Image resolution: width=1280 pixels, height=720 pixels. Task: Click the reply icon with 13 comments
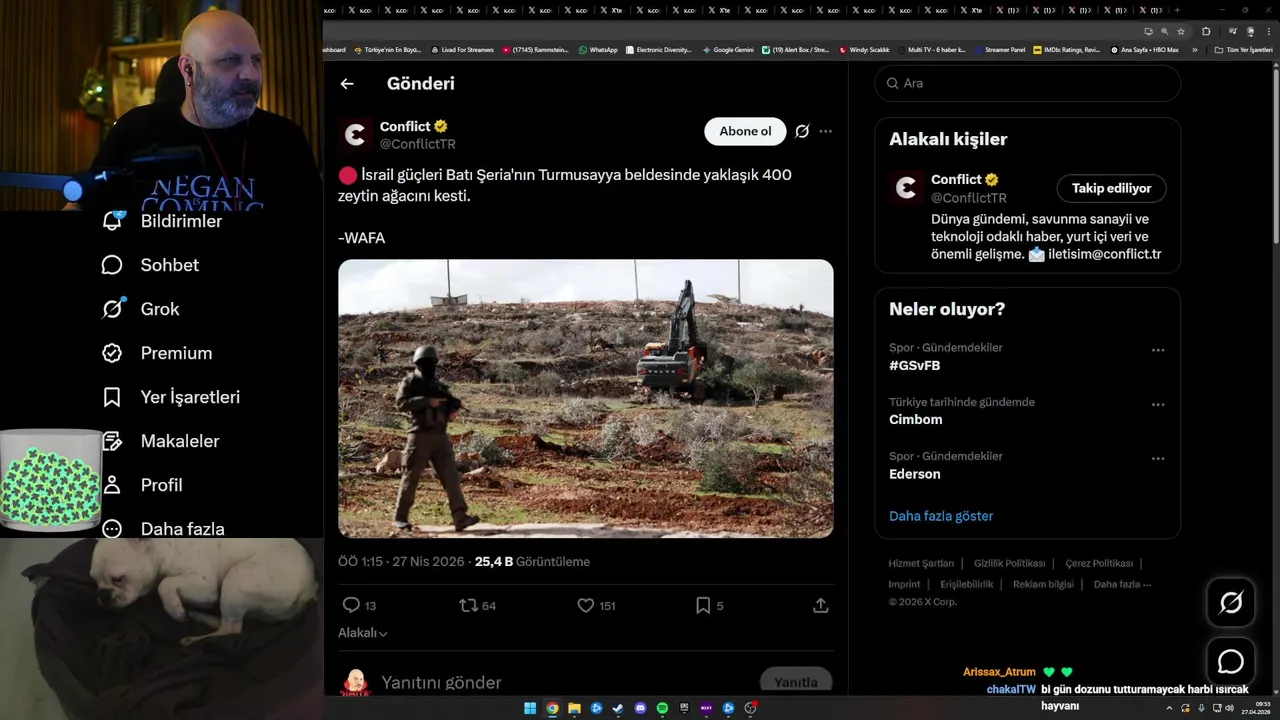tap(351, 605)
